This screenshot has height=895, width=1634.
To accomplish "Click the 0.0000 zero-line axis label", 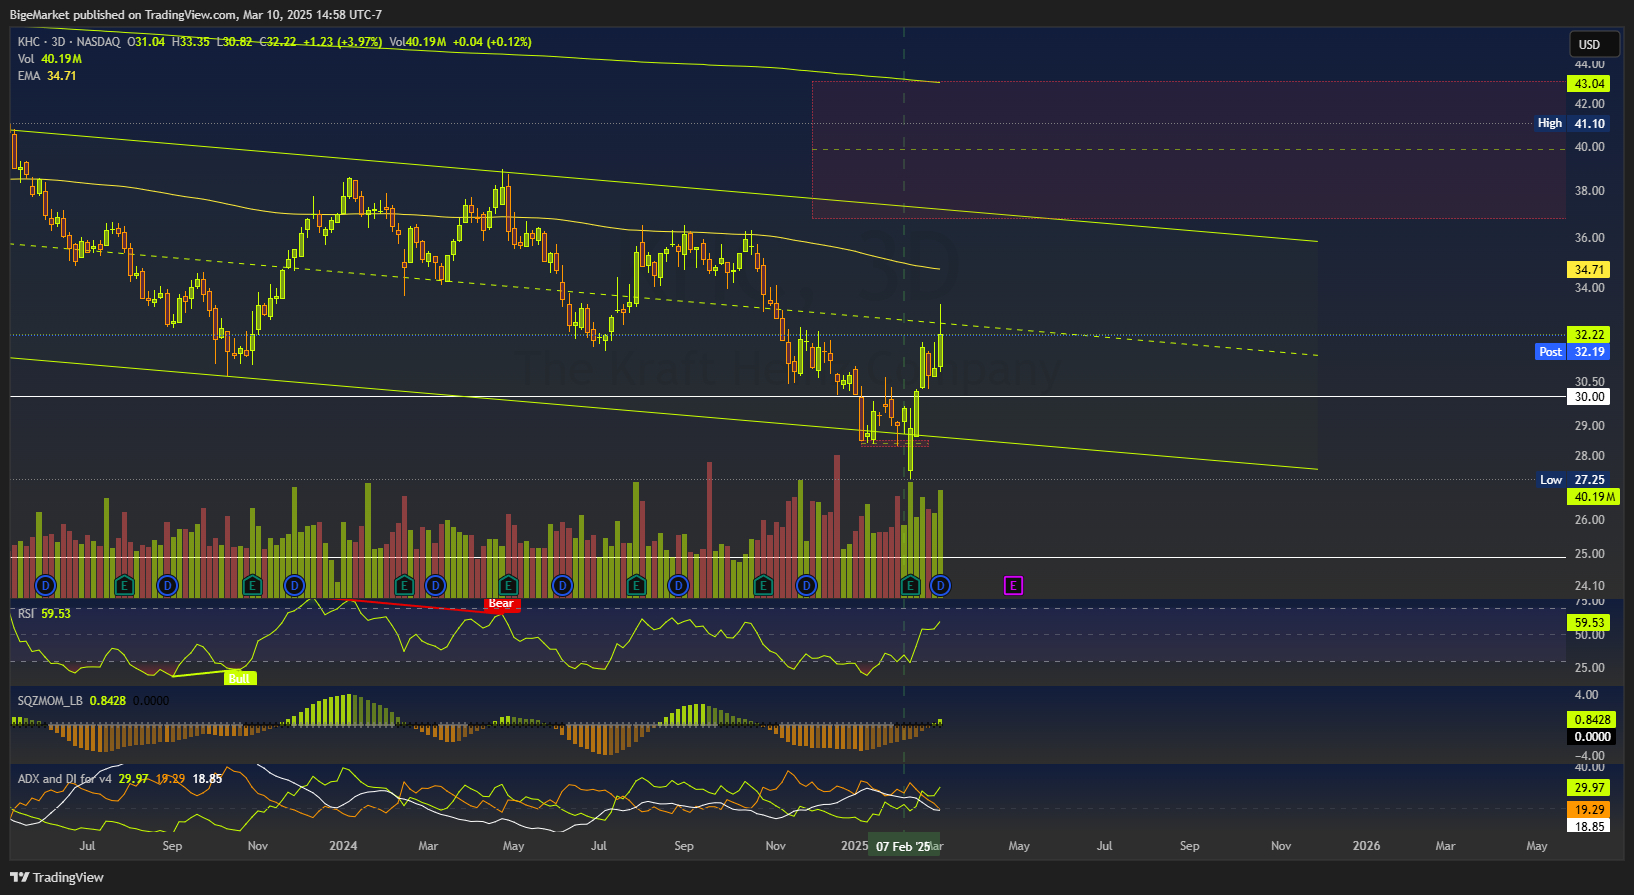I will pyautogui.click(x=1592, y=737).
